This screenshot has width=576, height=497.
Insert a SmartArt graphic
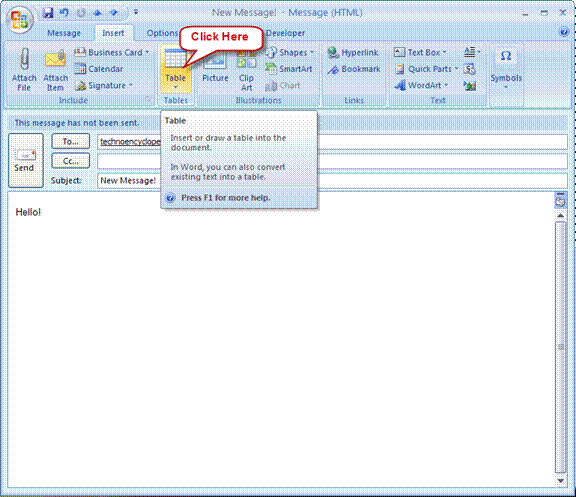(x=289, y=69)
